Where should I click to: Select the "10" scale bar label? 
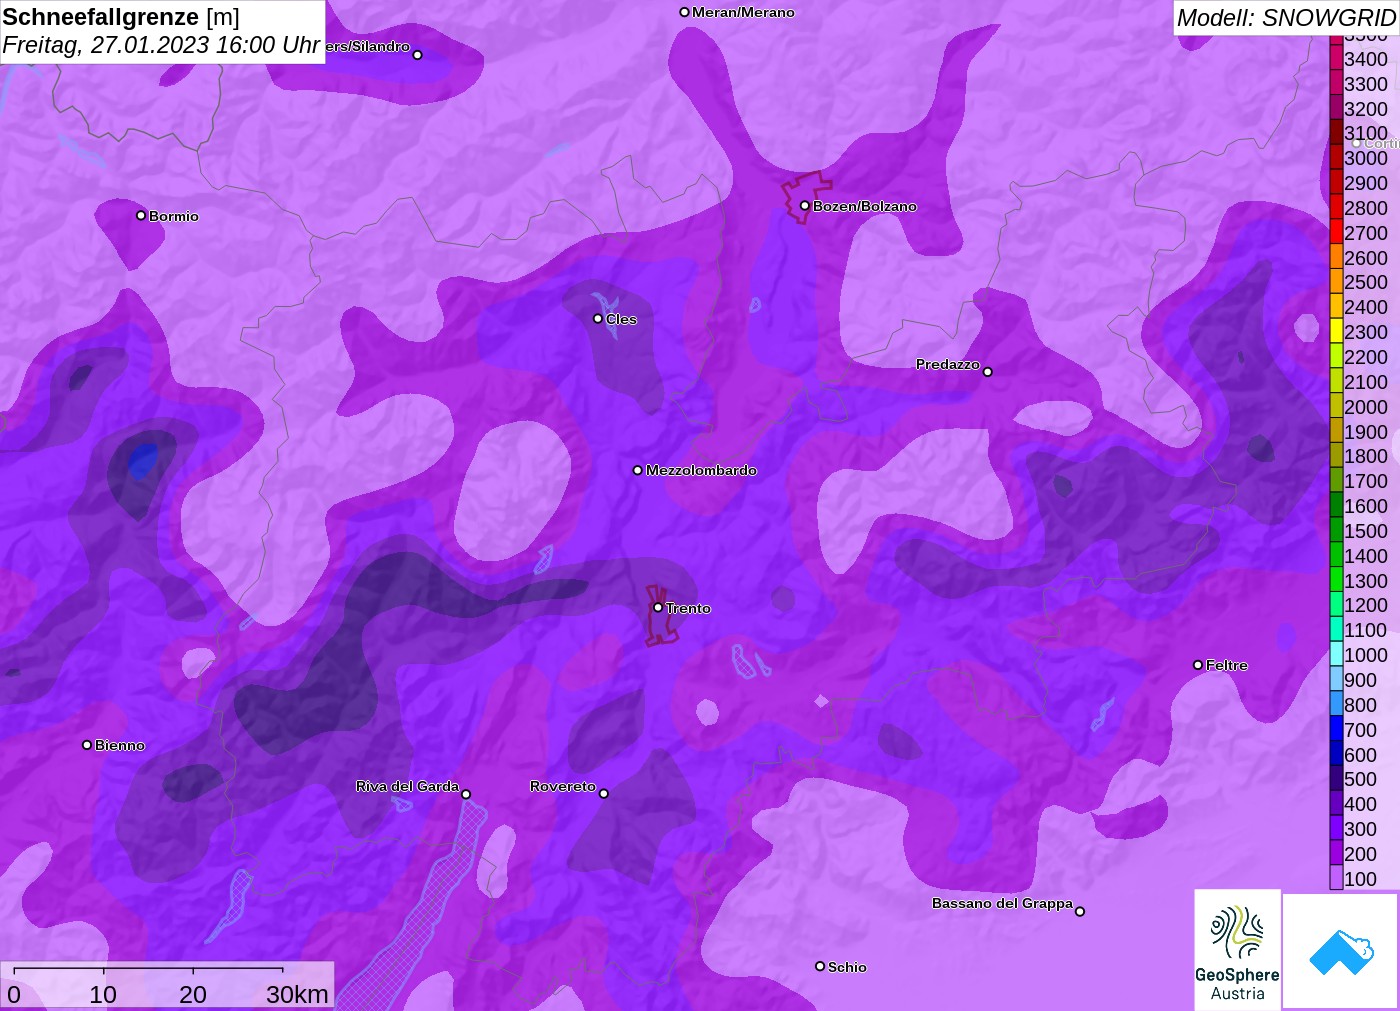click(103, 994)
